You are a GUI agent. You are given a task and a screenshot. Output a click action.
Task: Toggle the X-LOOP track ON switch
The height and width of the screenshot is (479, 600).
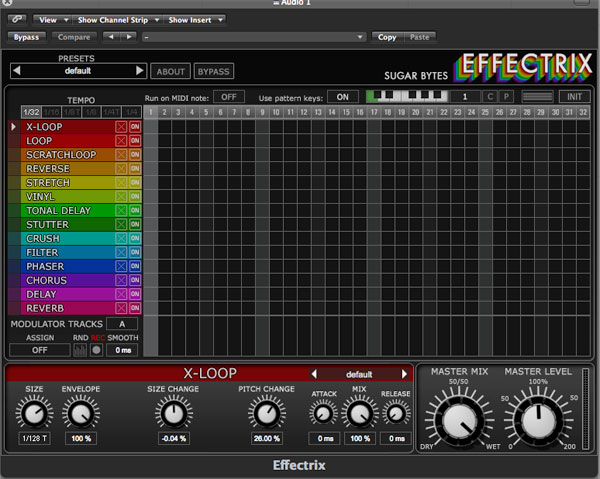click(x=135, y=127)
